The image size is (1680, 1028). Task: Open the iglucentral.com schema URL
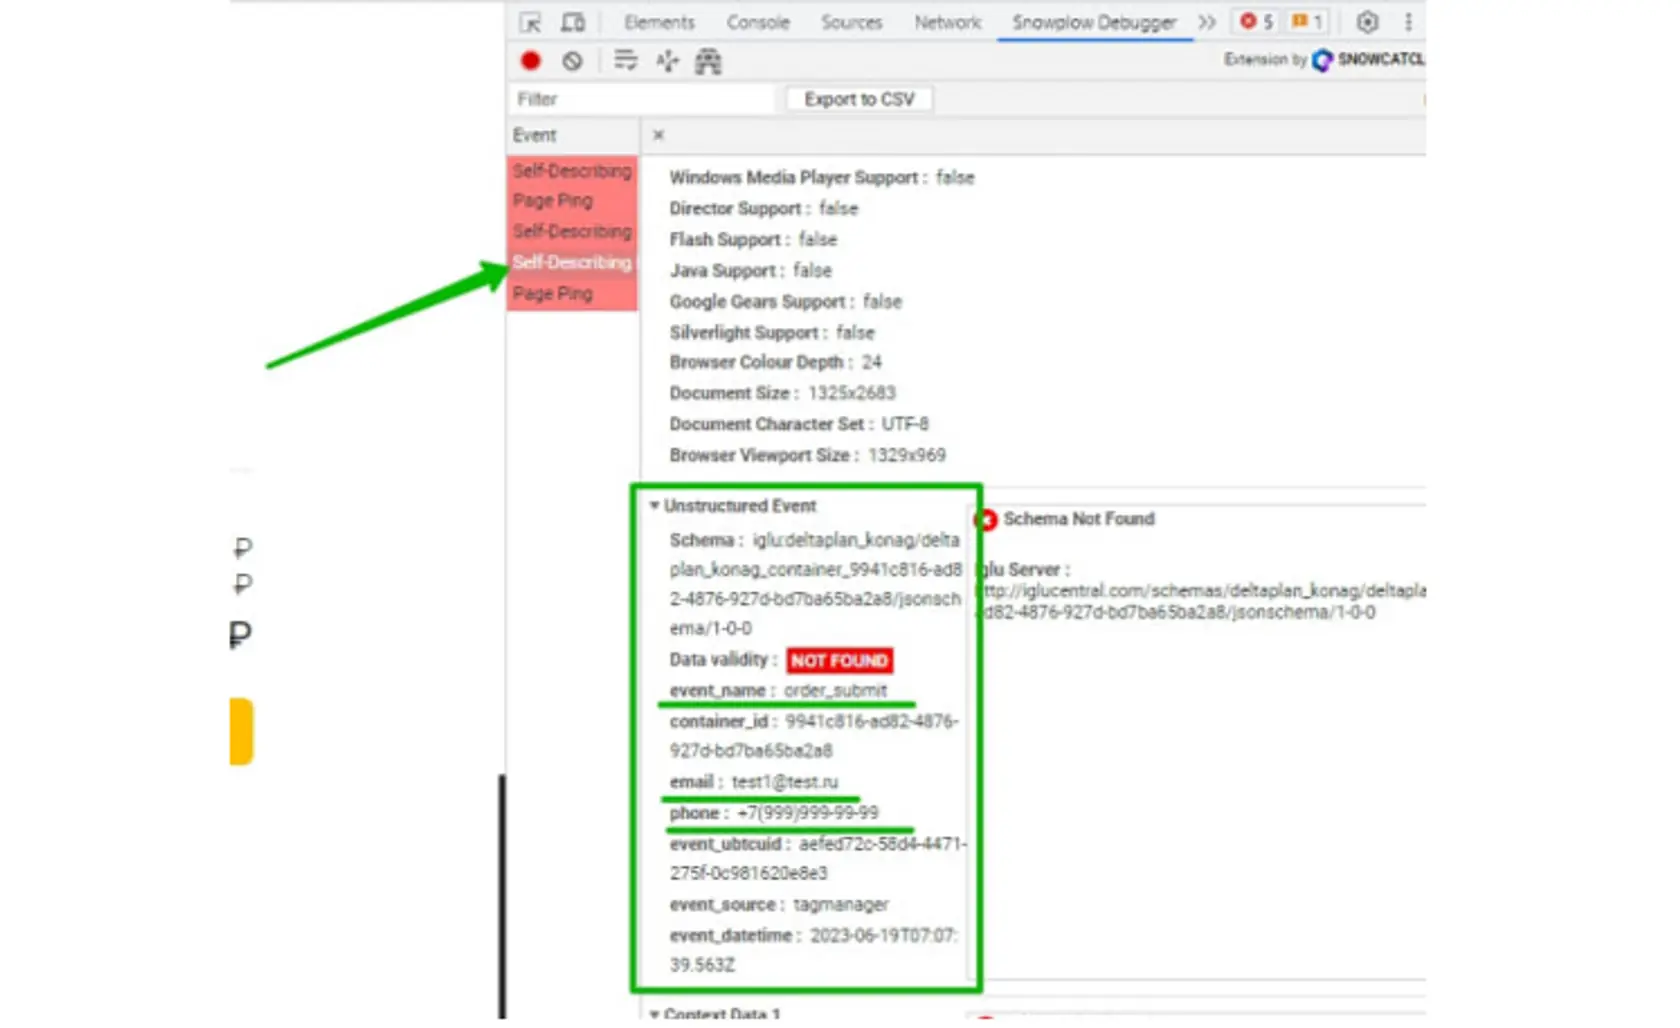point(1200,601)
